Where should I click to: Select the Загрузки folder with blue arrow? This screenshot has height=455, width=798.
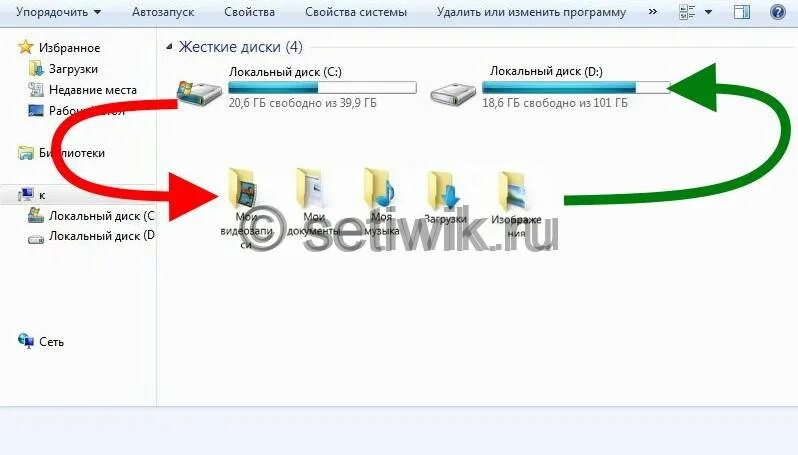click(x=443, y=190)
